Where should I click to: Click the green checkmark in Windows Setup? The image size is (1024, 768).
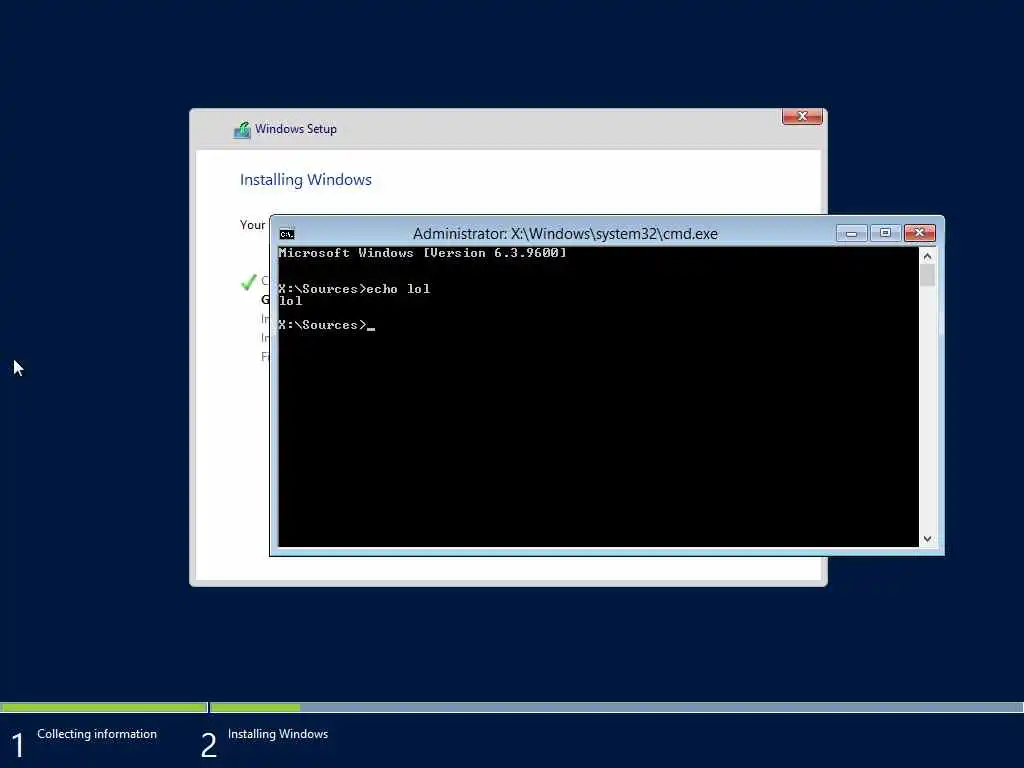click(249, 282)
